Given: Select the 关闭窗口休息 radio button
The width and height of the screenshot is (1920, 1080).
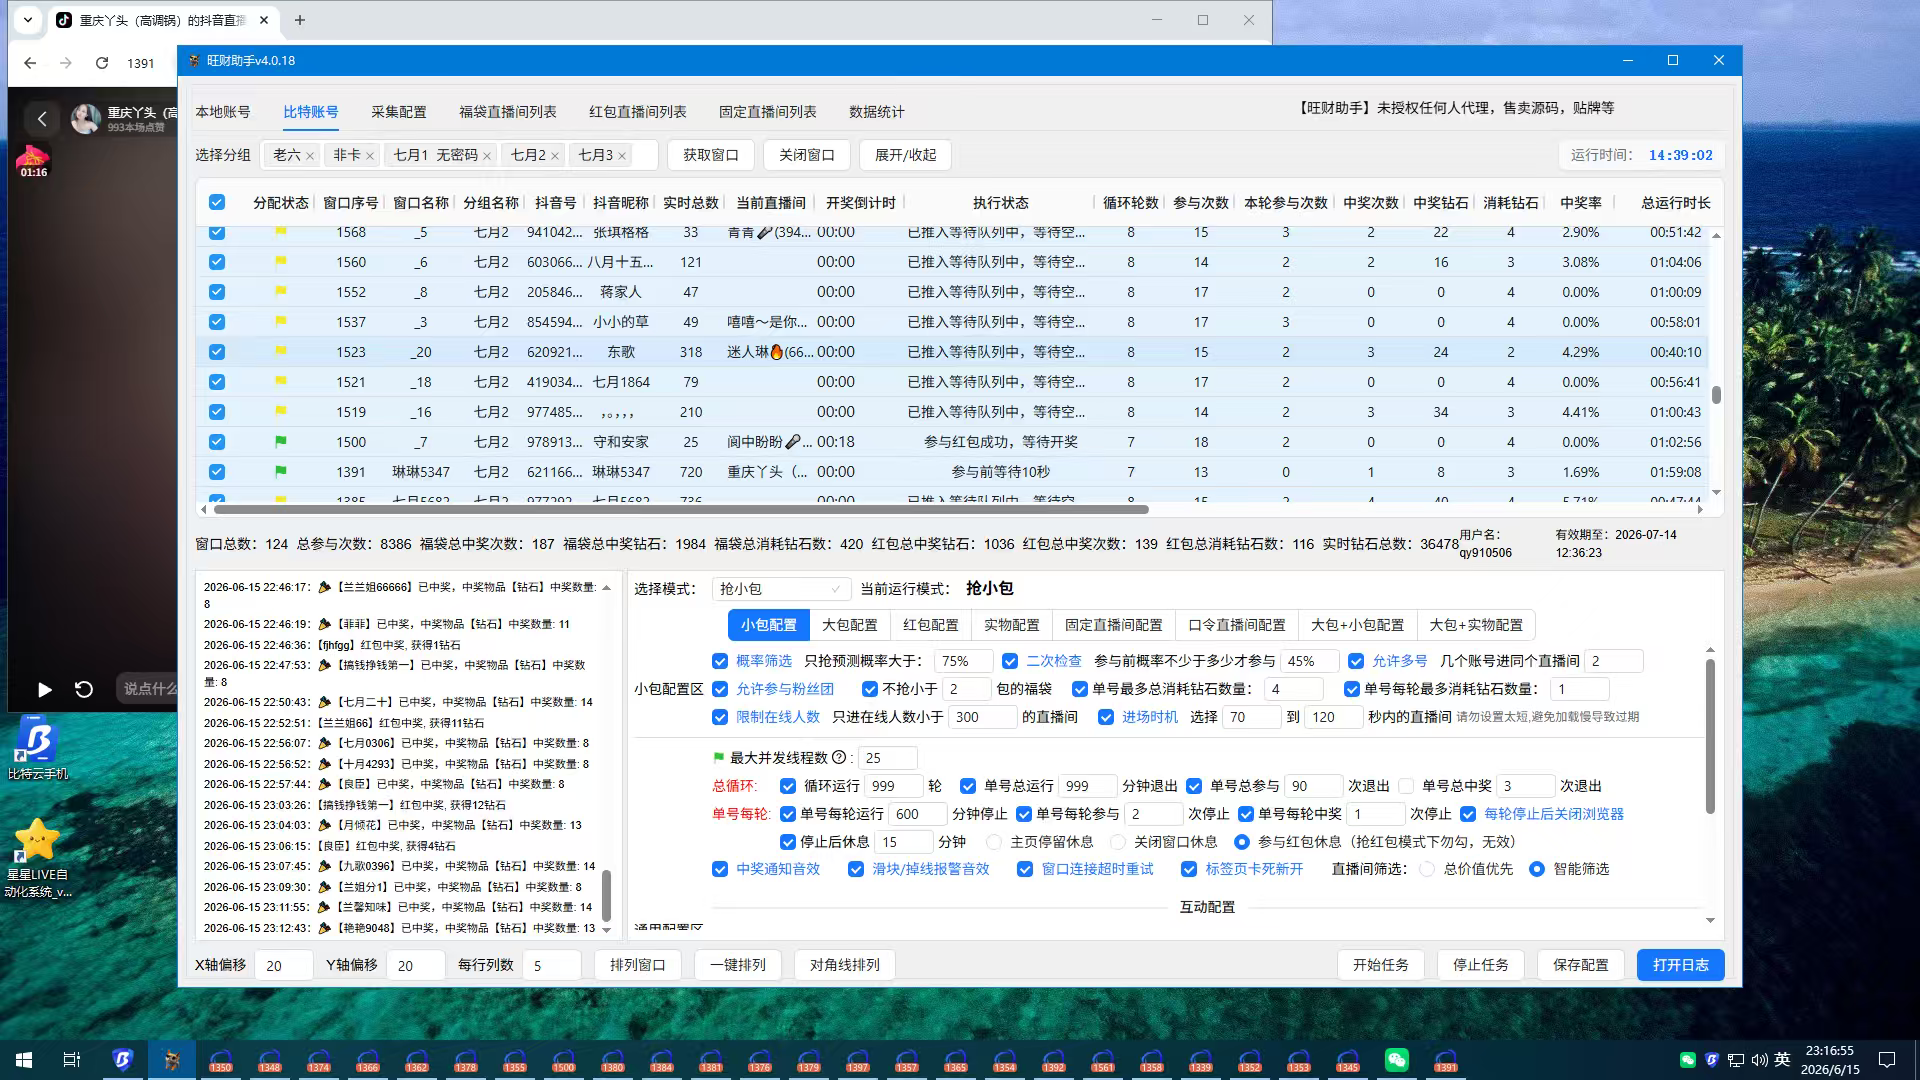Looking at the screenshot, I should click(x=1118, y=842).
